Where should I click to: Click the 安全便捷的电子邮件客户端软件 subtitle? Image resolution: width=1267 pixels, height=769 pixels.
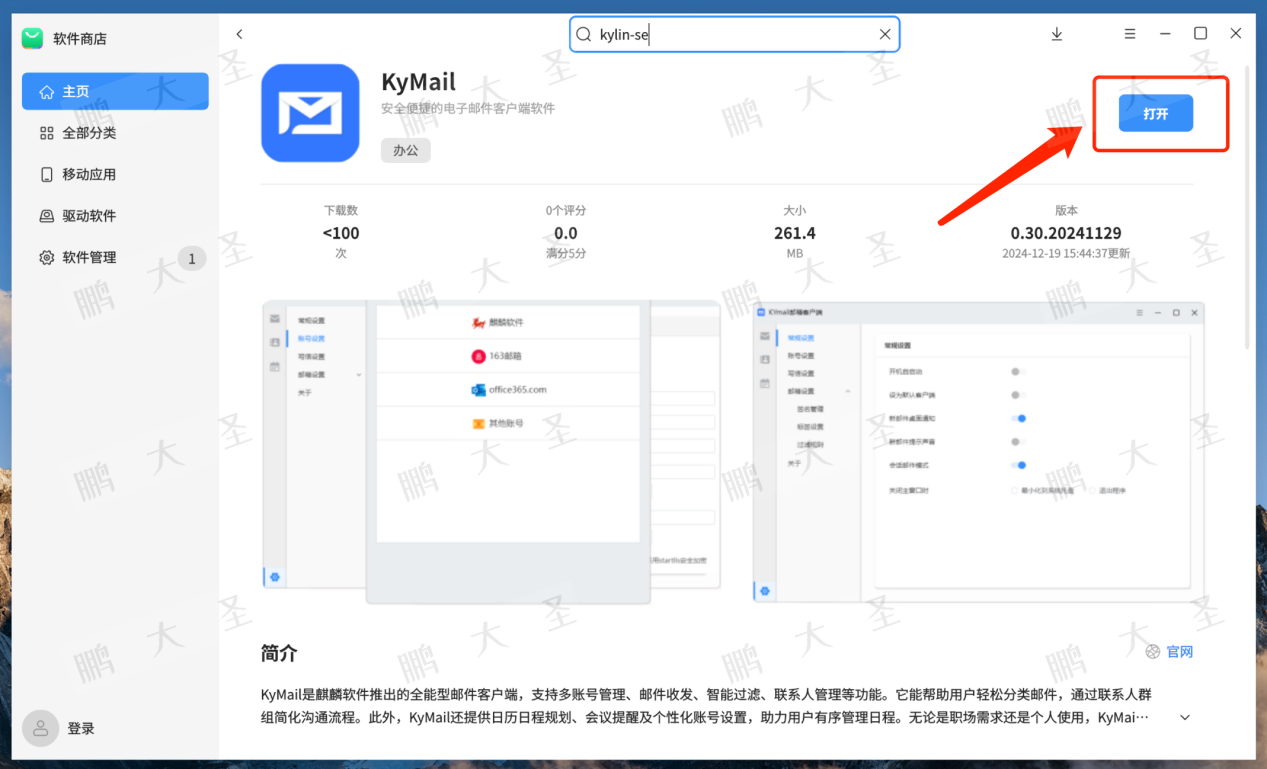468,108
